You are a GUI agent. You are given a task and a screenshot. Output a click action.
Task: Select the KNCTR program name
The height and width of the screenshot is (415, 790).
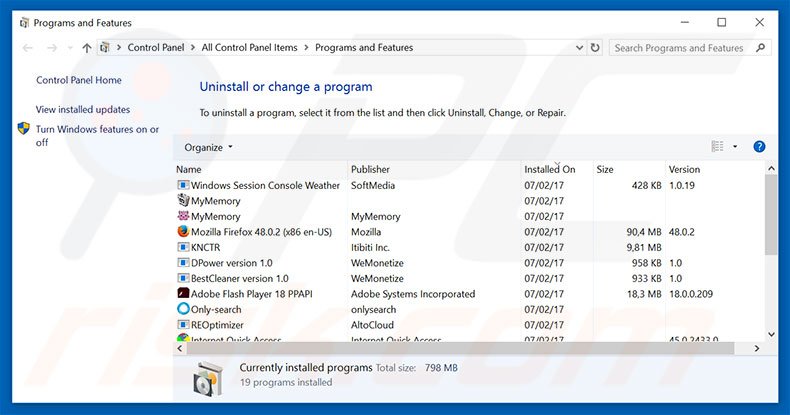click(206, 247)
